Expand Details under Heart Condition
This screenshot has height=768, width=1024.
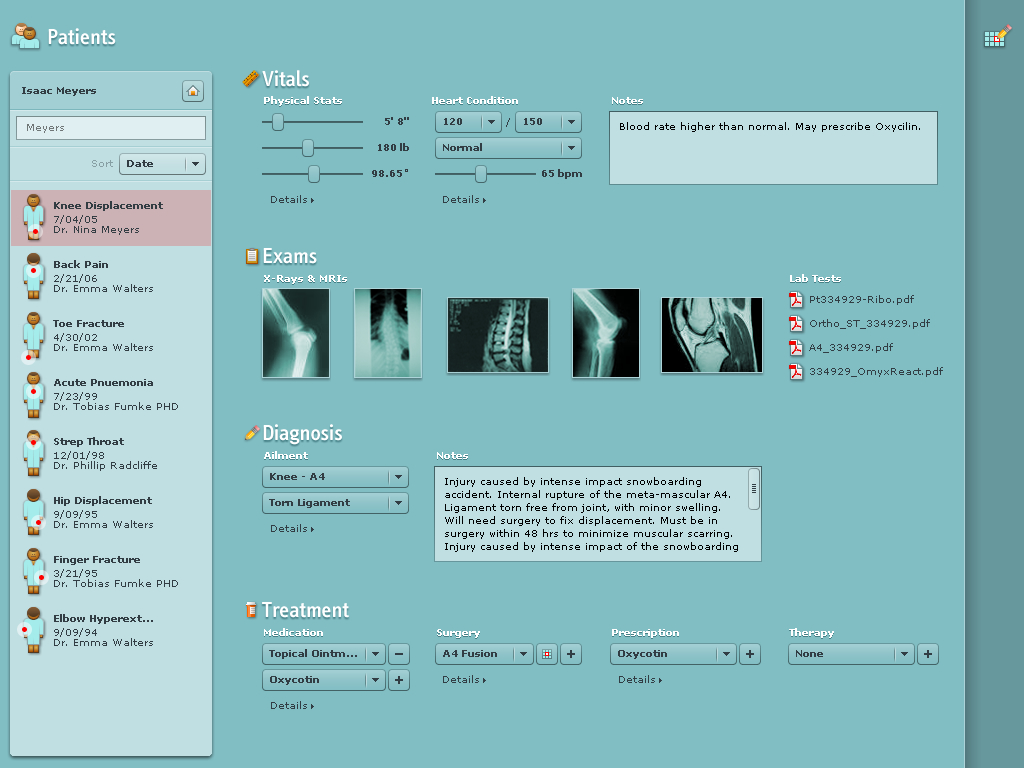[x=464, y=200]
